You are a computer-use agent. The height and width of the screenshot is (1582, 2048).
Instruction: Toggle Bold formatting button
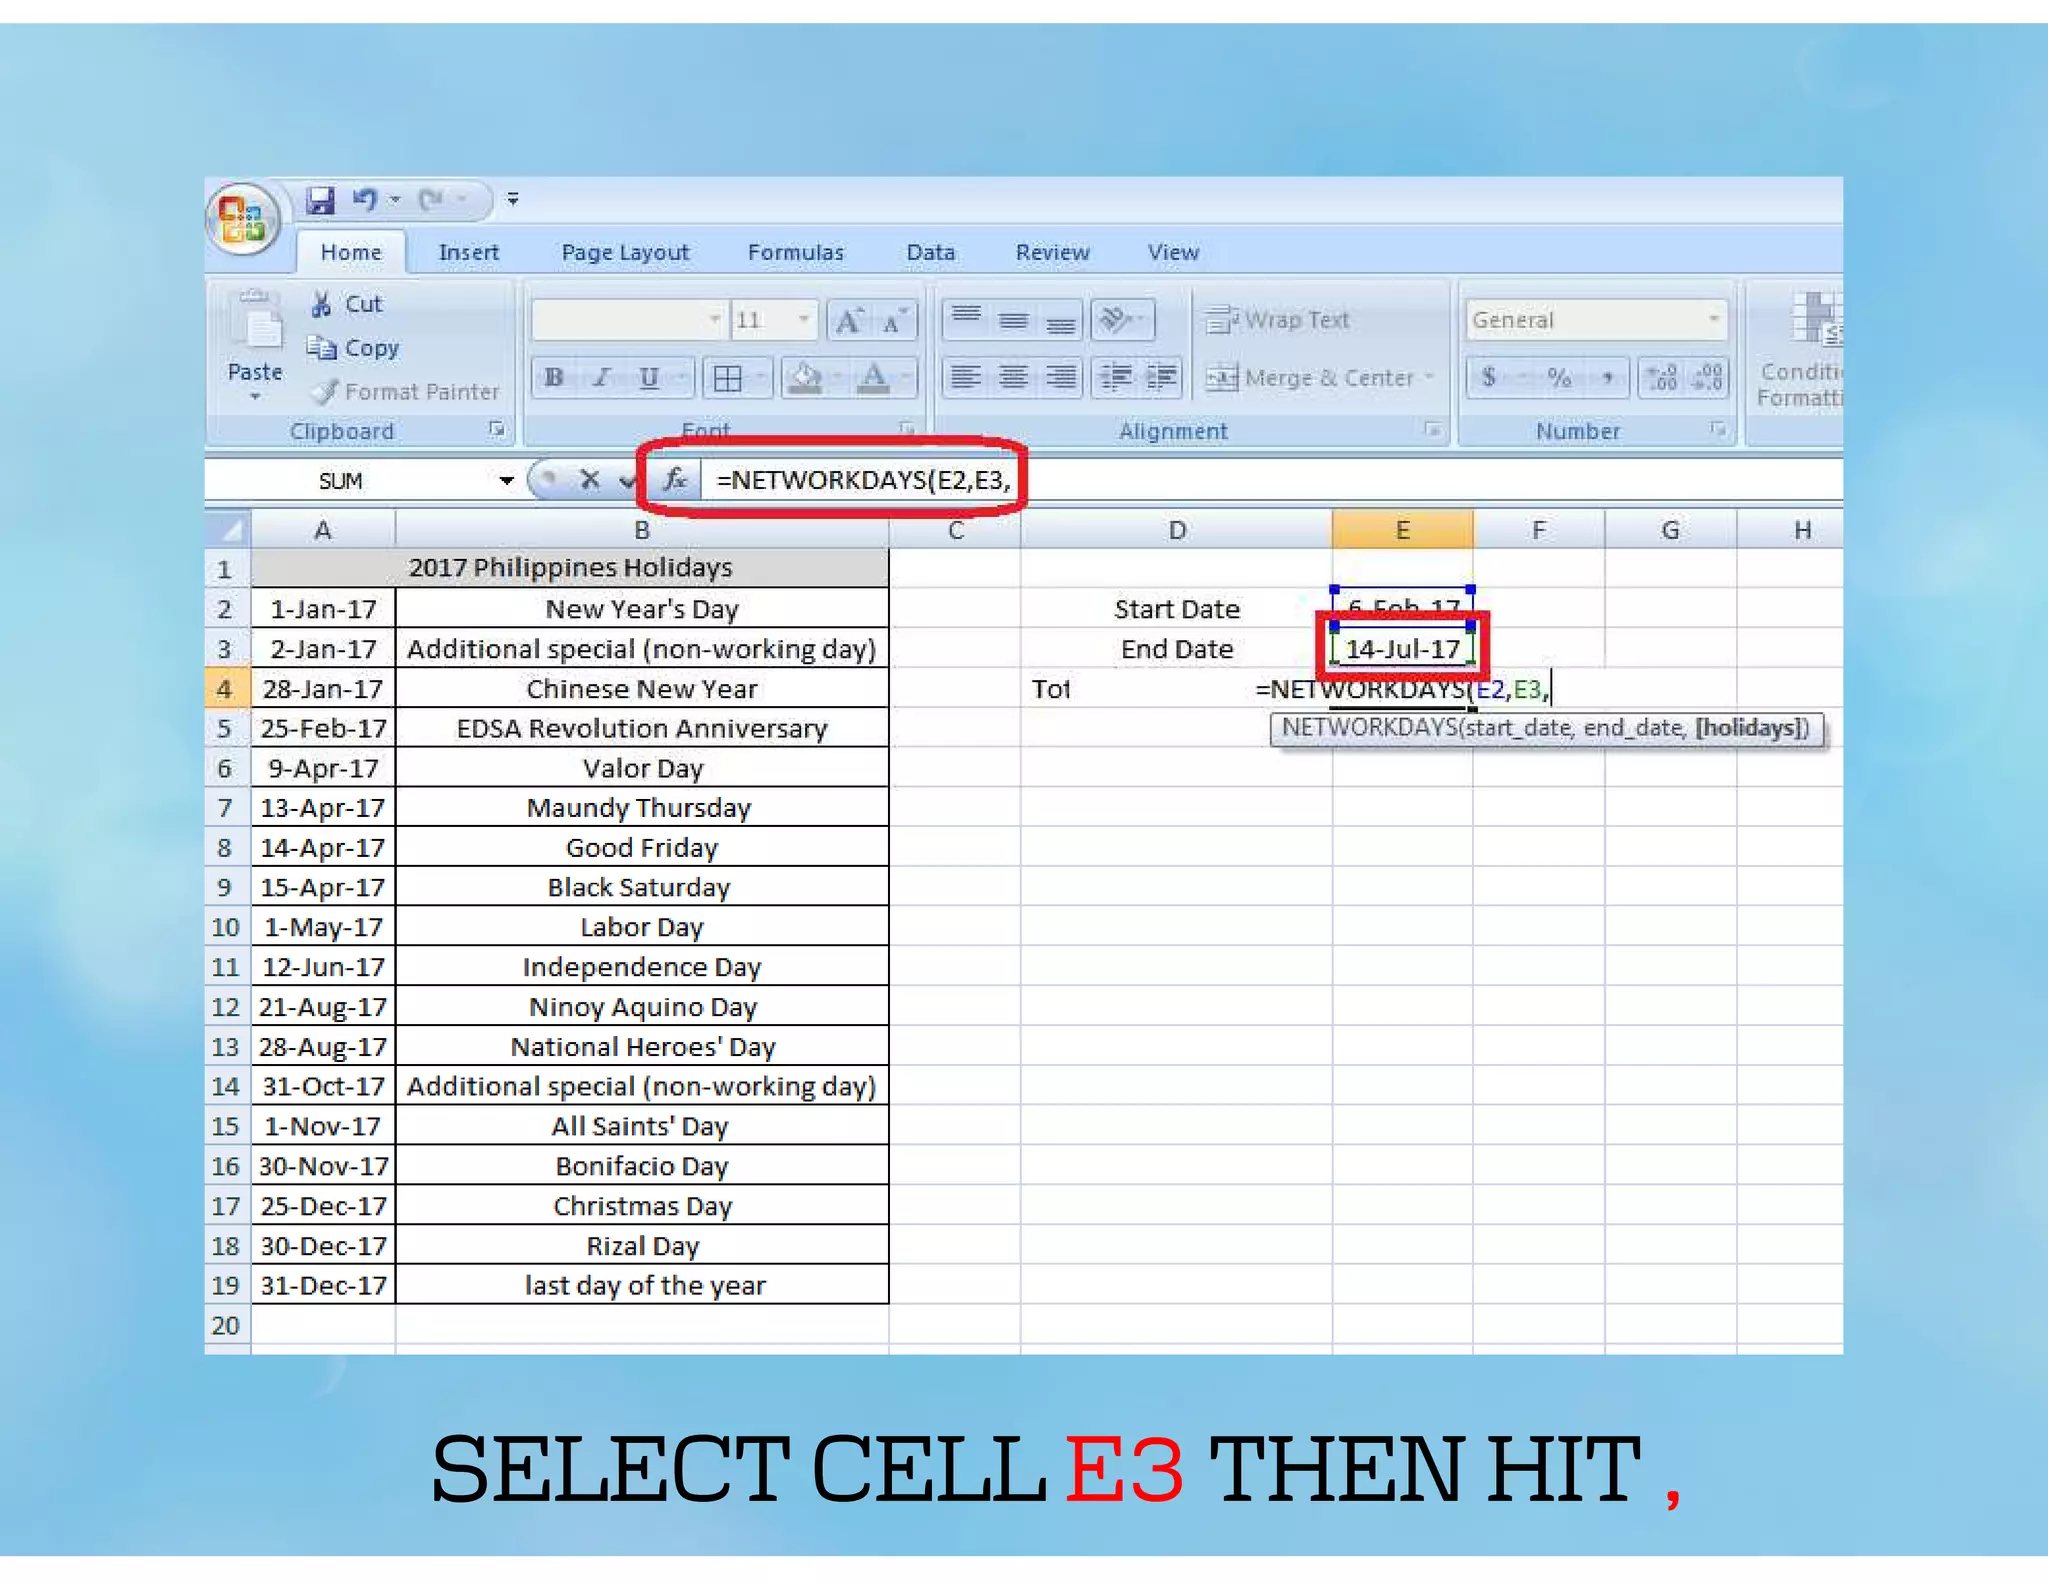click(554, 378)
